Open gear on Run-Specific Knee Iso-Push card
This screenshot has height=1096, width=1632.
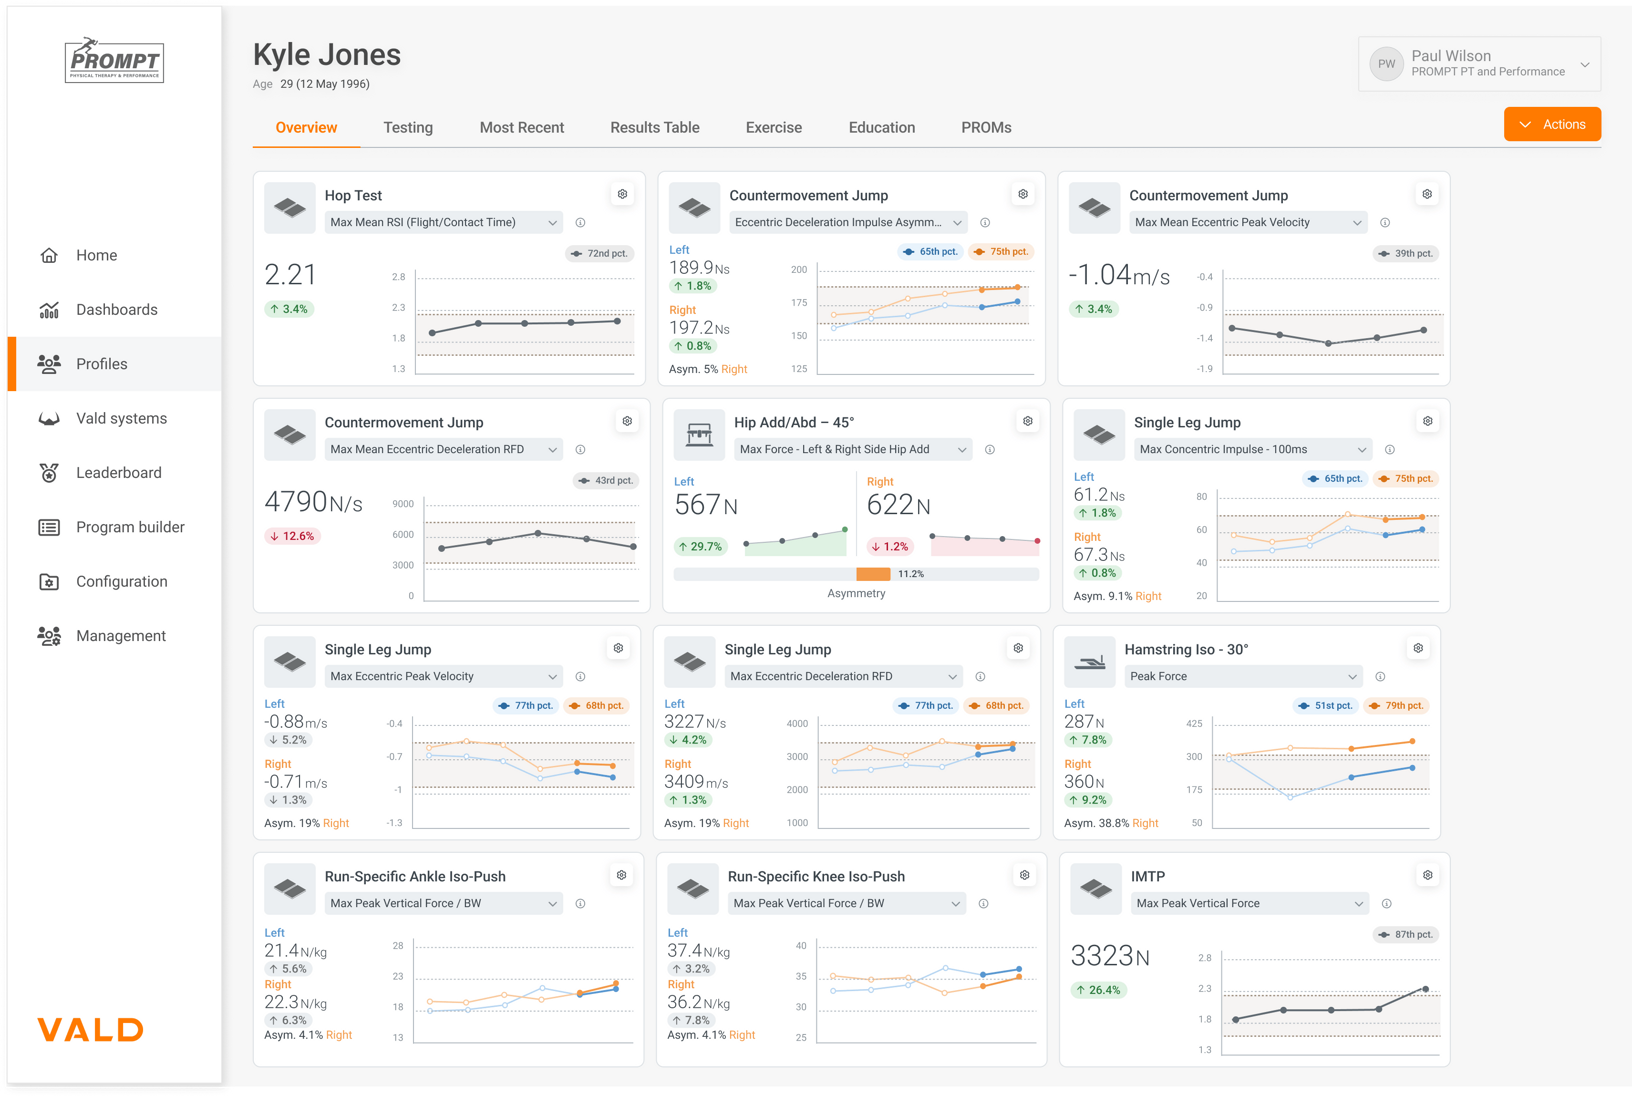(1024, 875)
